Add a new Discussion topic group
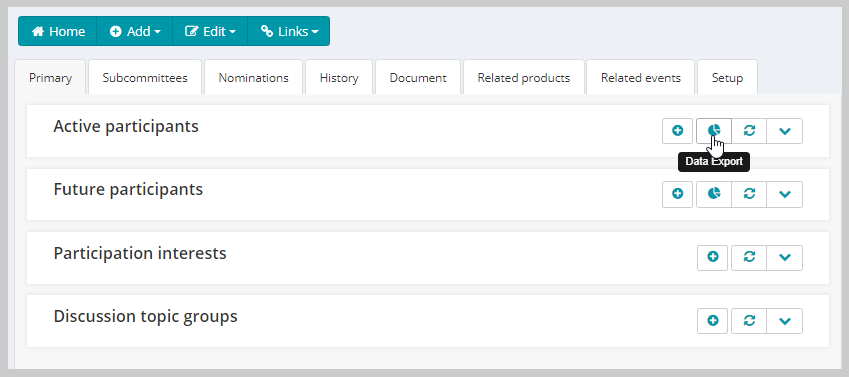This screenshot has height=377, width=849. [713, 321]
